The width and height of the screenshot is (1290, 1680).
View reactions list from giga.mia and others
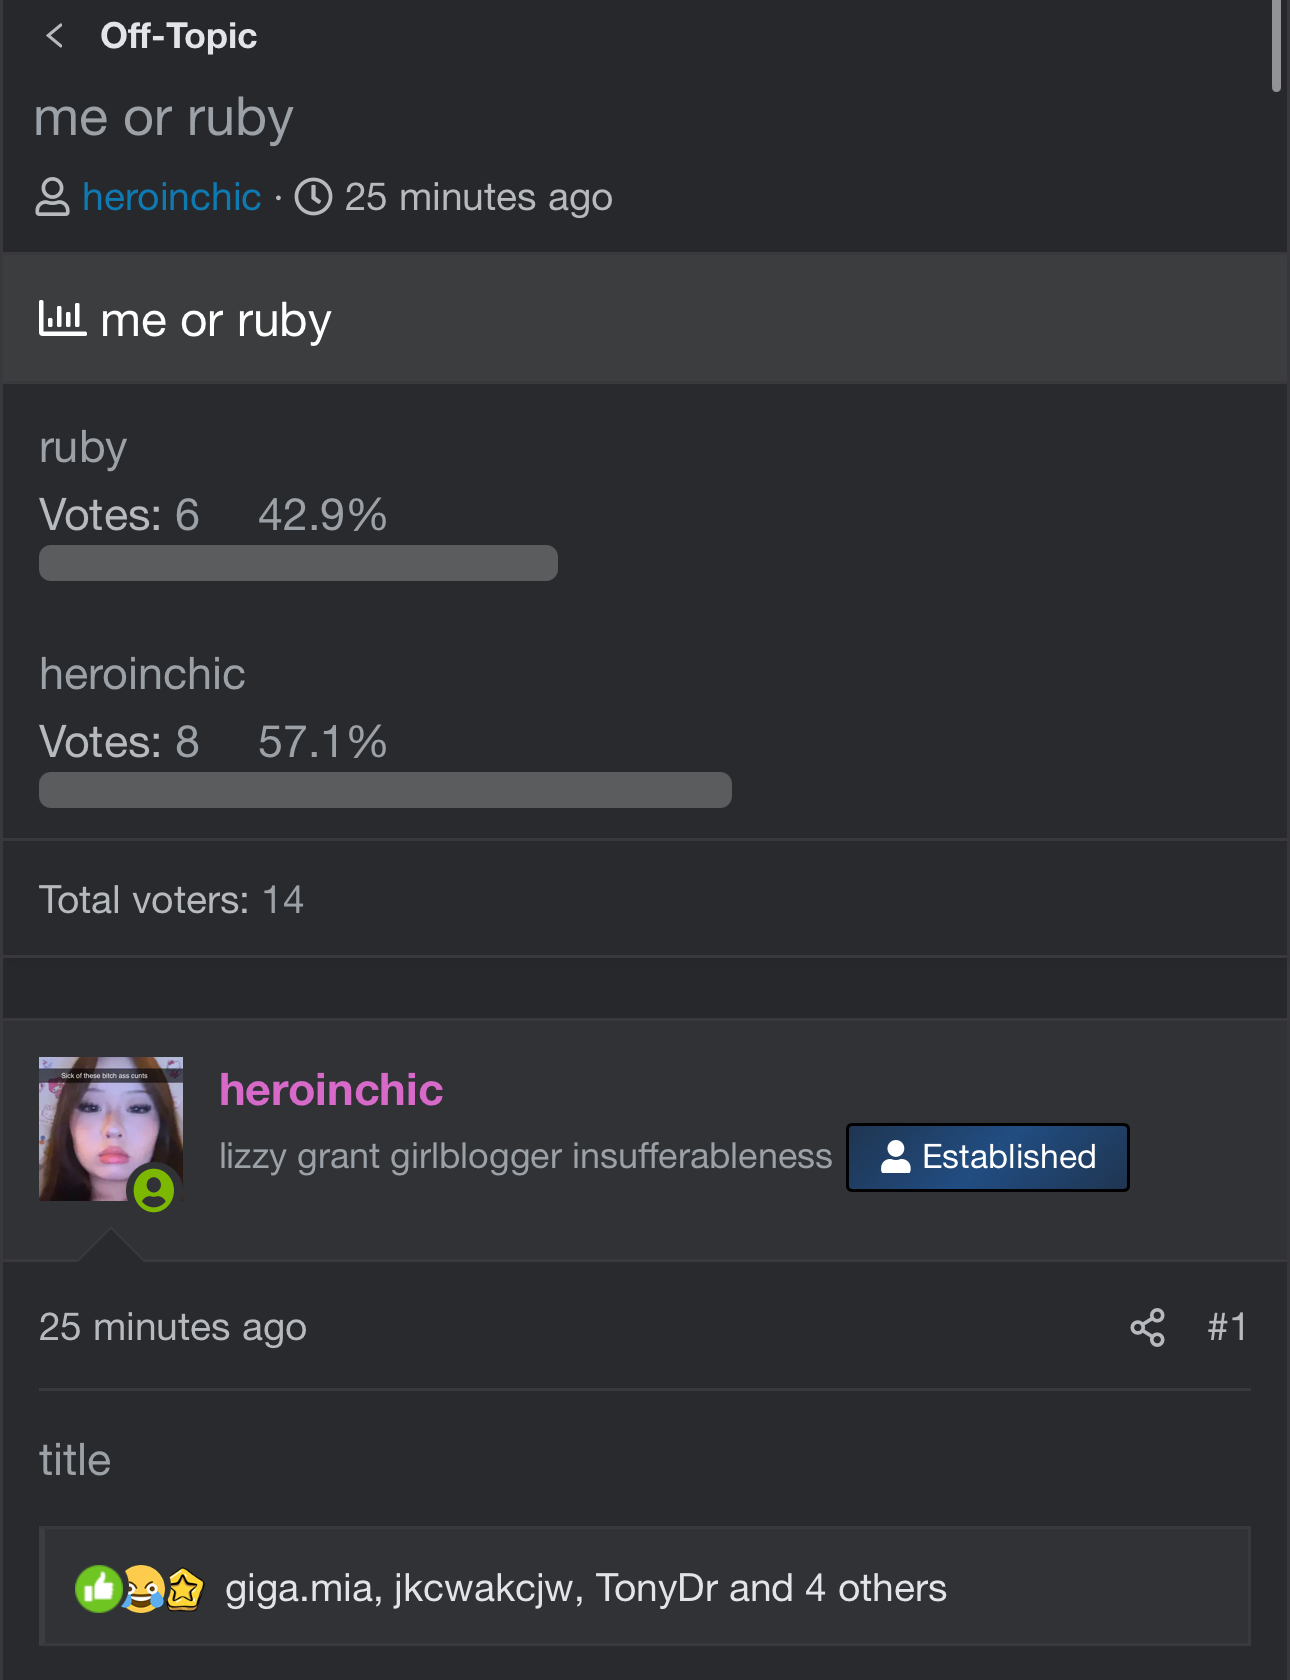coord(585,1588)
